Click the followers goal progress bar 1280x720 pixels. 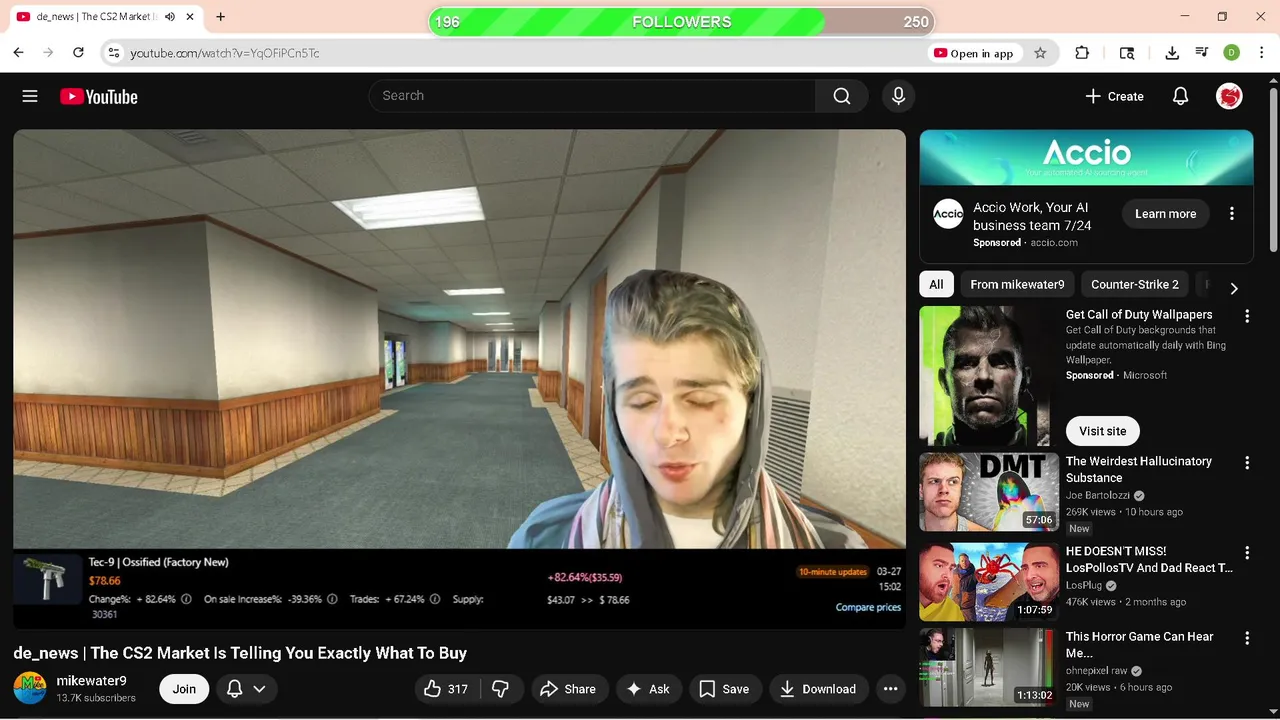click(x=682, y=21)
